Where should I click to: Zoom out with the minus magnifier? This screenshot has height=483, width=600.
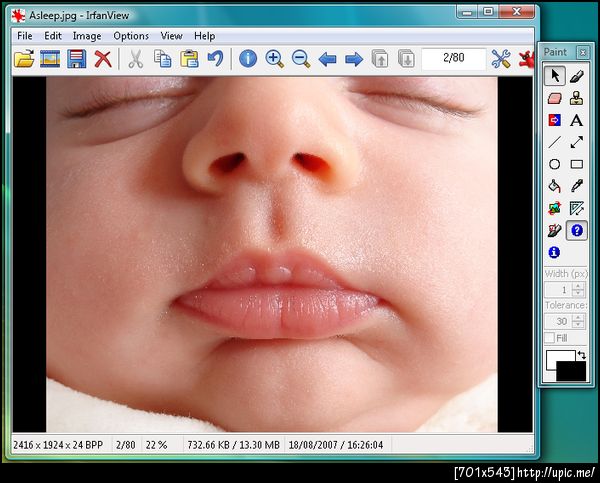point(301,59)
